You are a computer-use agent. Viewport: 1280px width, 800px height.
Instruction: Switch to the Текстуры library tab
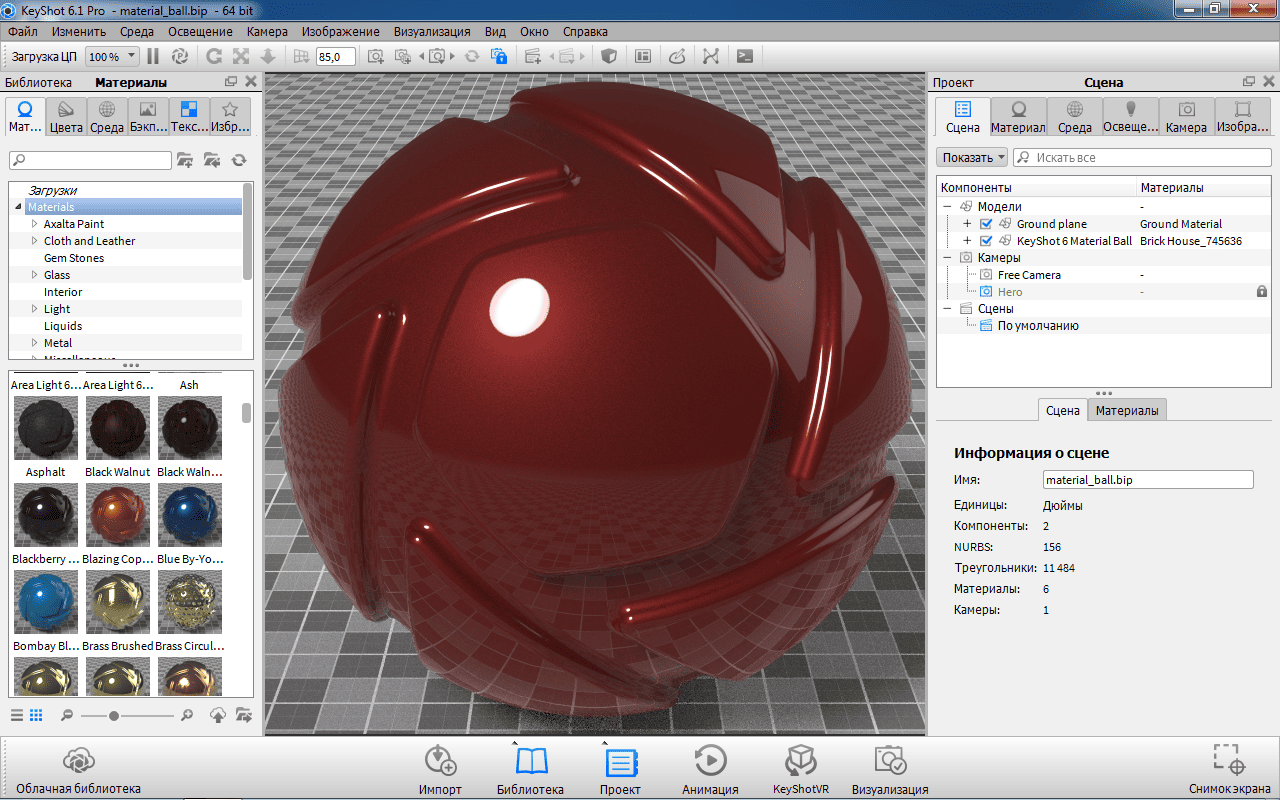(x=189, y=117)
